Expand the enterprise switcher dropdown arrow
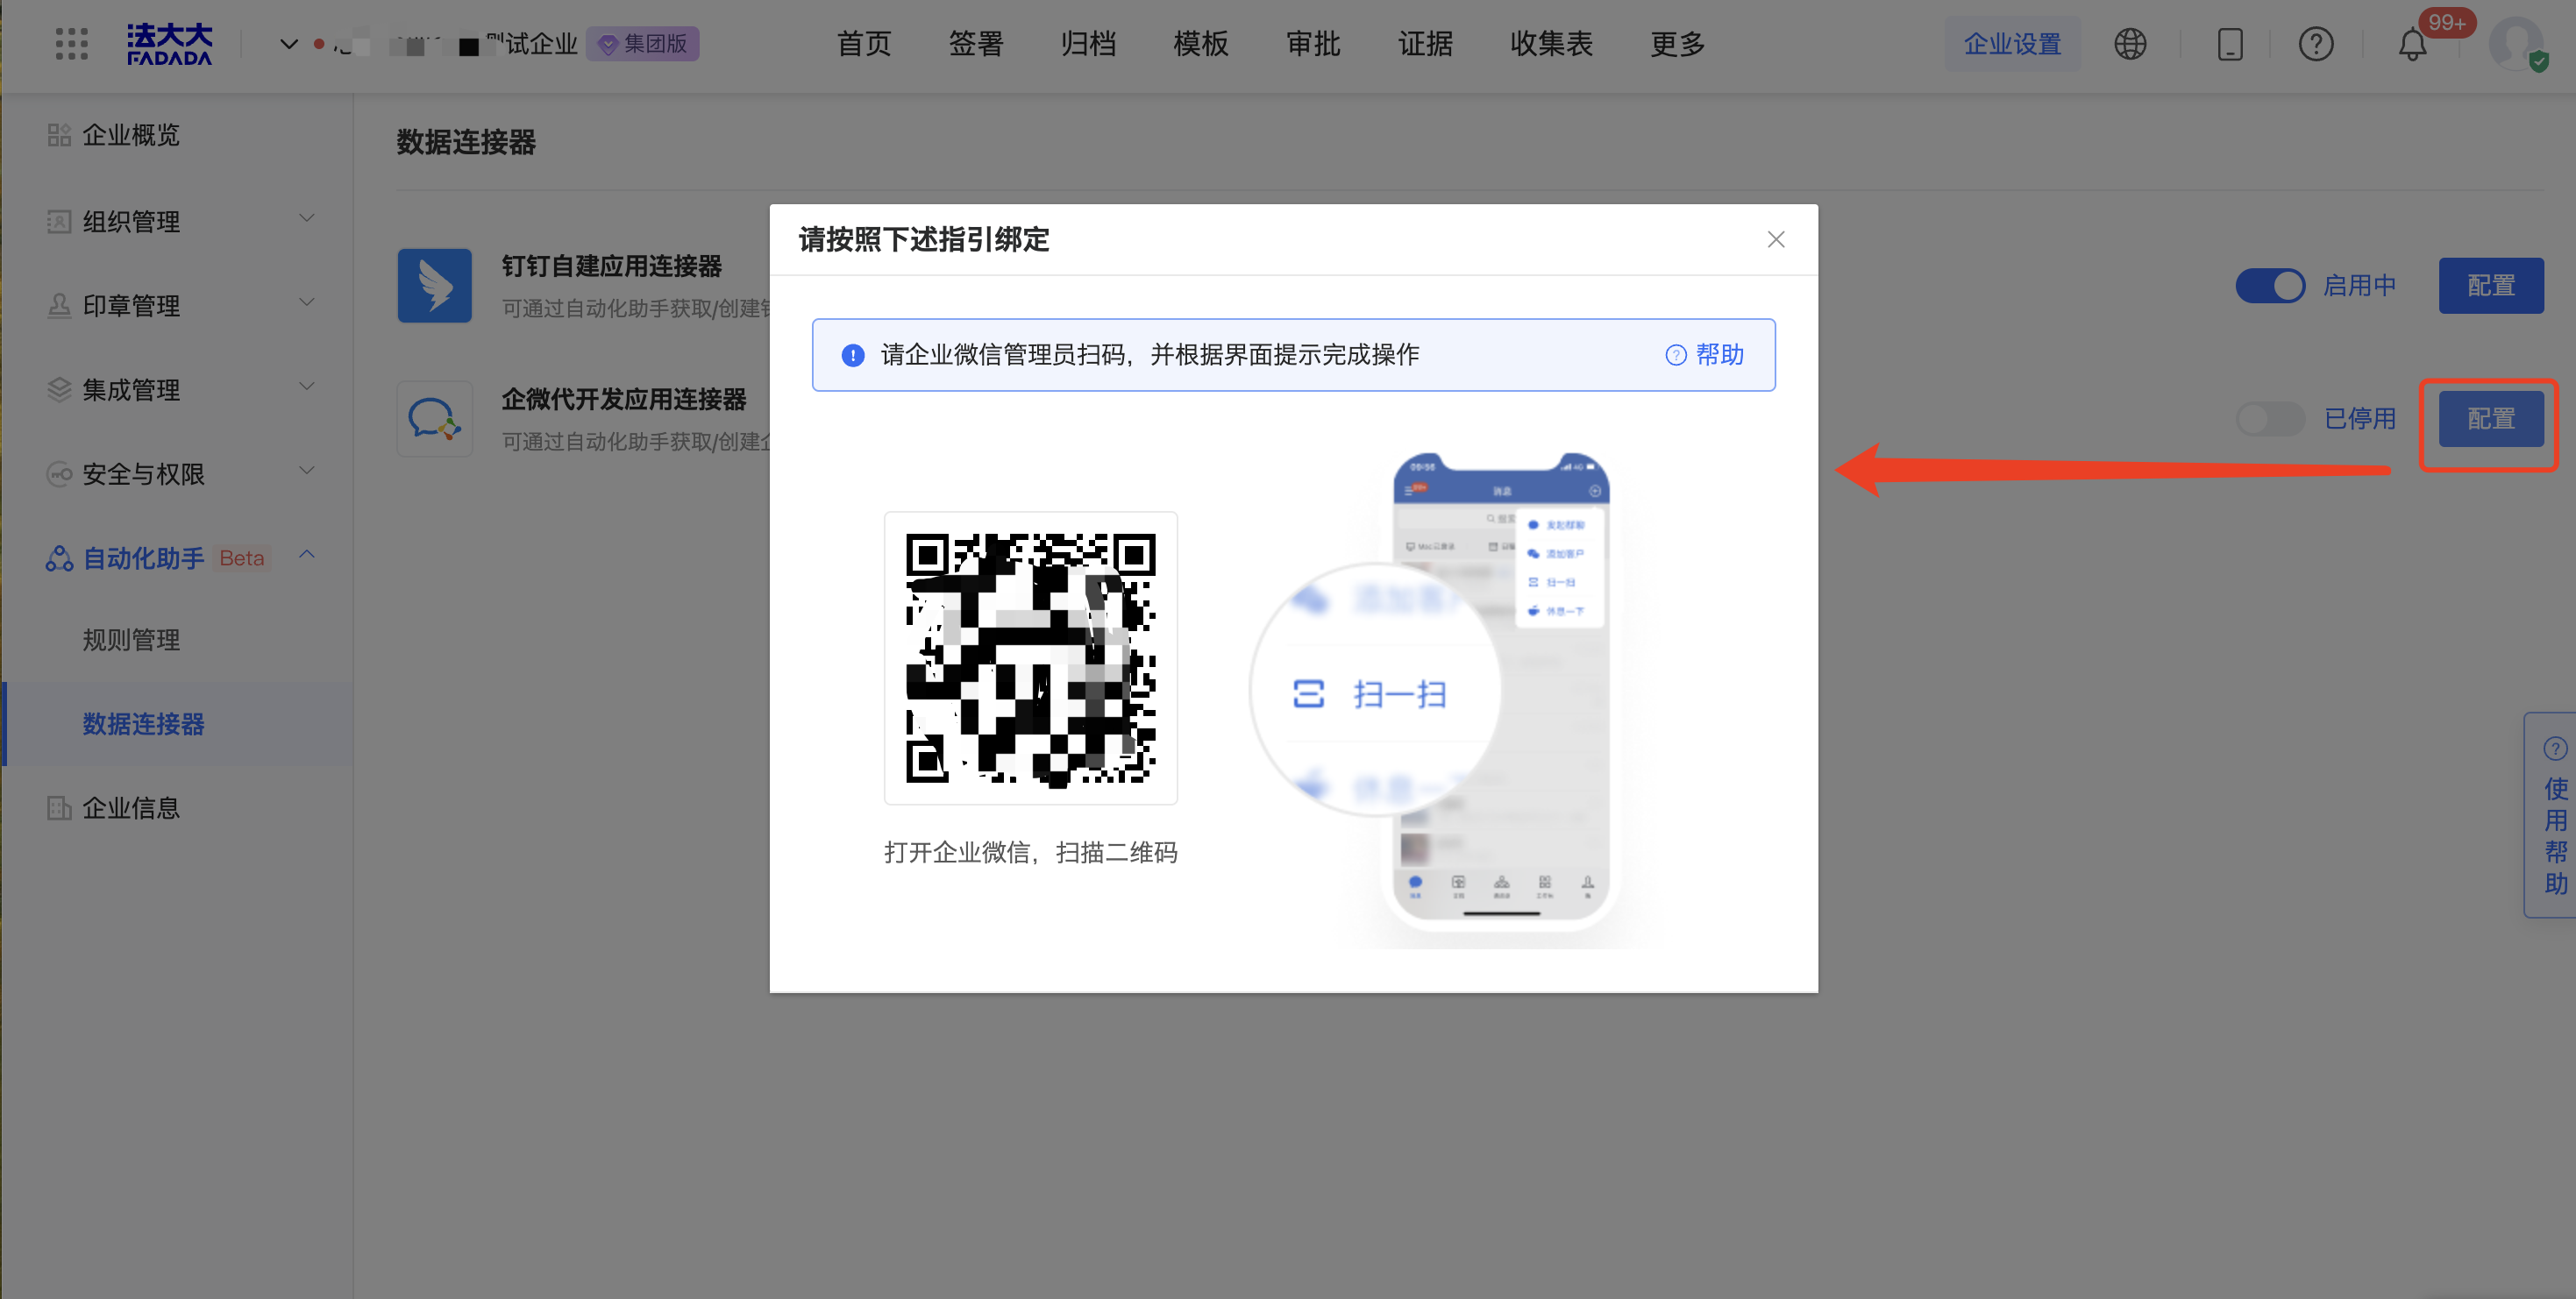2576x1299 pixels. pos(288,44)
